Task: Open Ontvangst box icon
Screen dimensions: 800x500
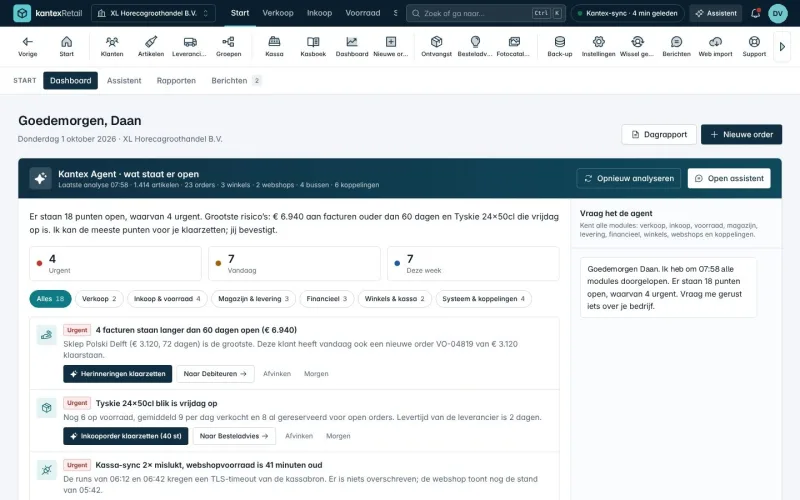Action: coord(436,46)
